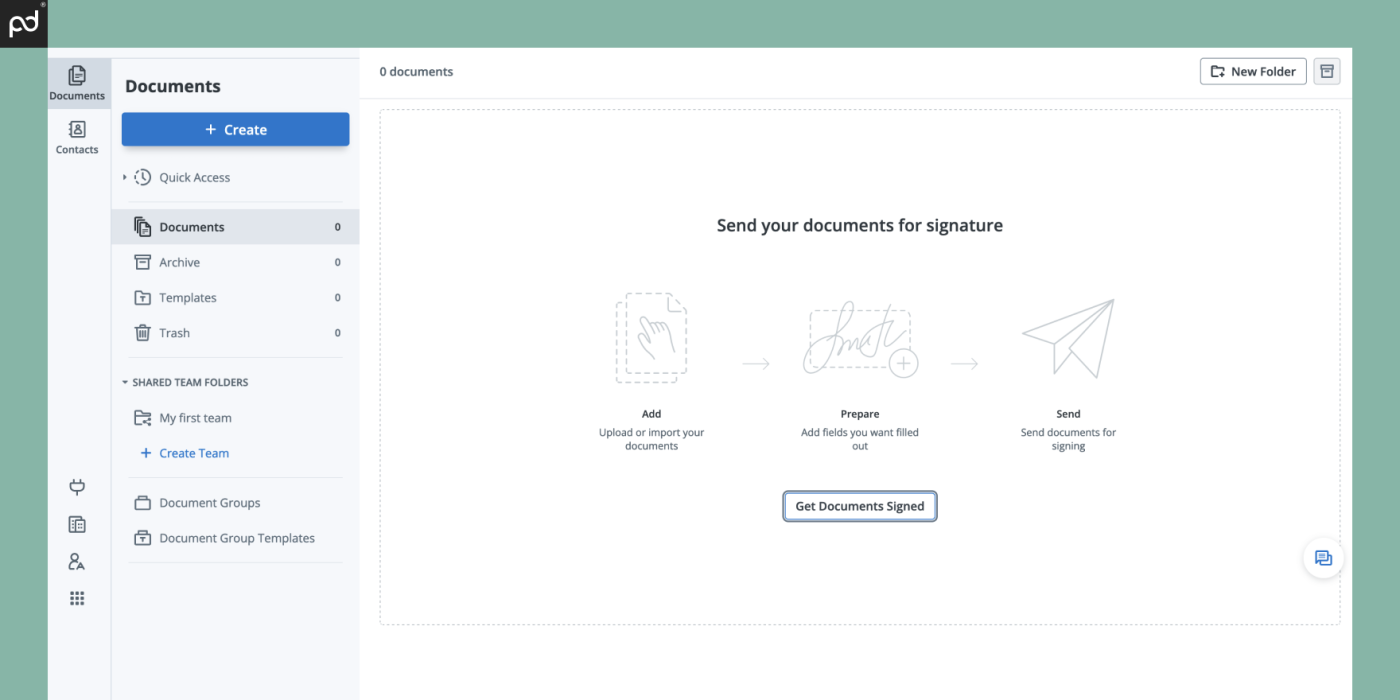Open the Archive folder from the sidebar
This screenshot has width=1400, height=700.
click(x=180, y=262)
